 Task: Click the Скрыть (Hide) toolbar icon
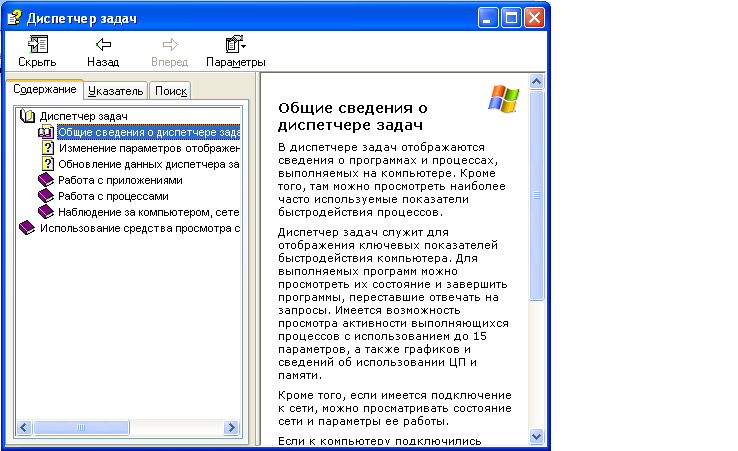[x=38, y=45]
